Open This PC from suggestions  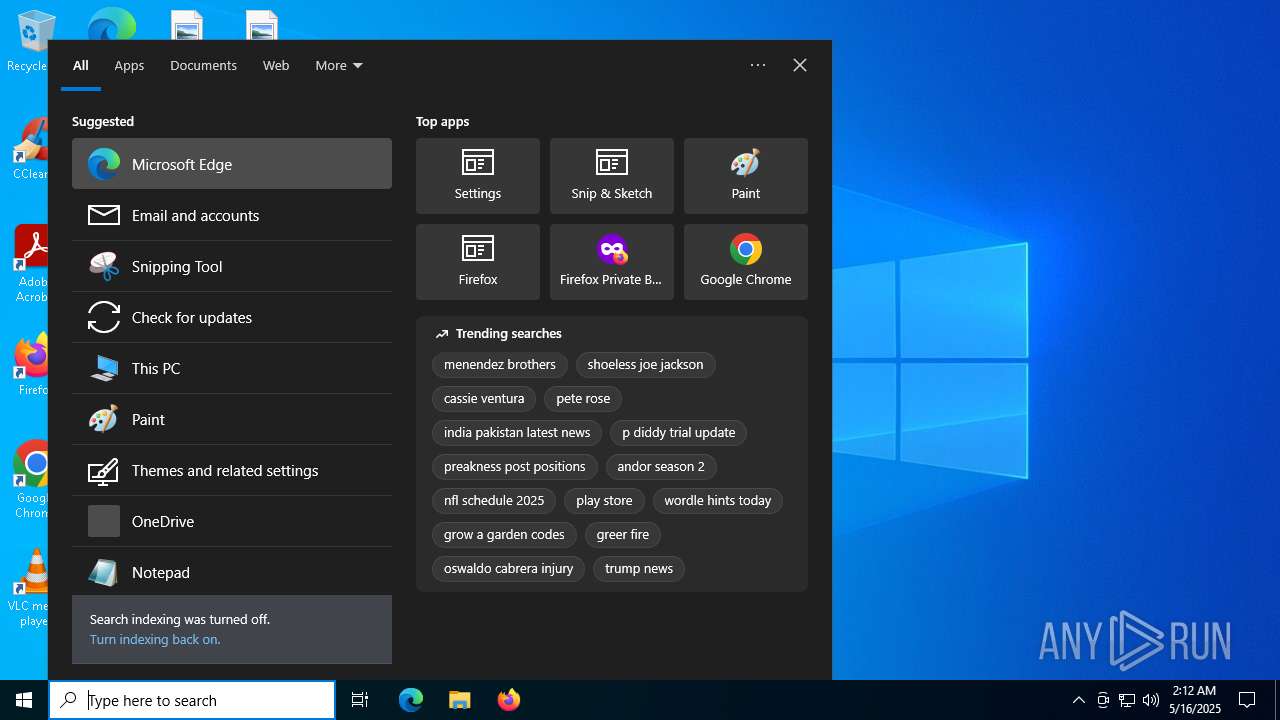pos(232,368)
